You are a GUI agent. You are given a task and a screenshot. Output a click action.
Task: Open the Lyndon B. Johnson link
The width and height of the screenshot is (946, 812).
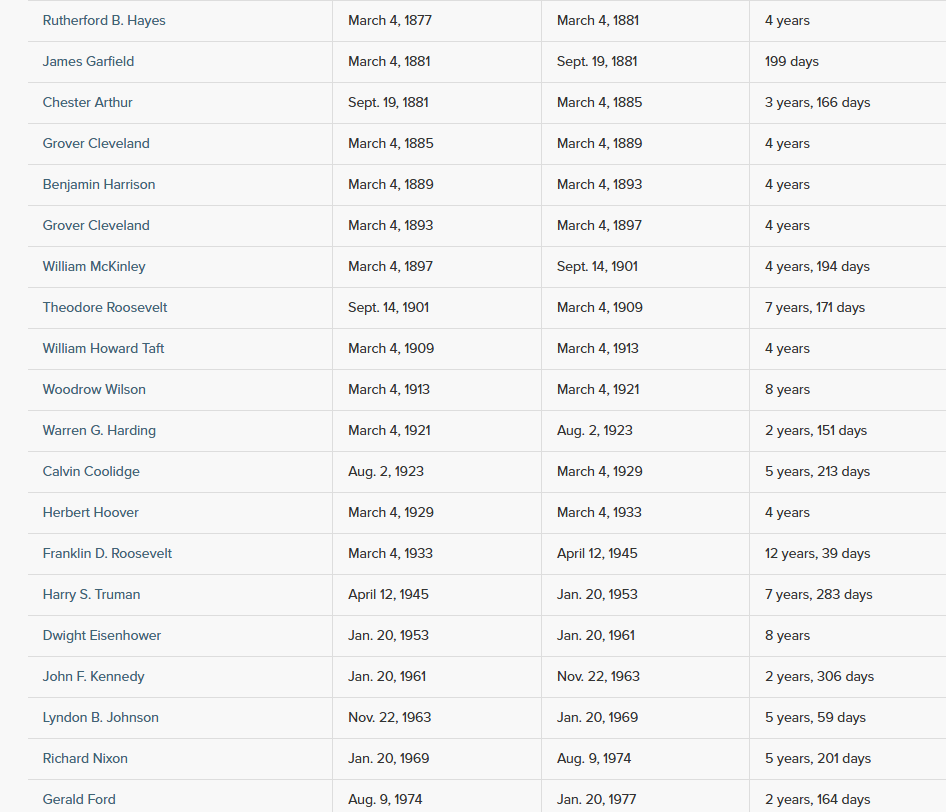point(100,717)
